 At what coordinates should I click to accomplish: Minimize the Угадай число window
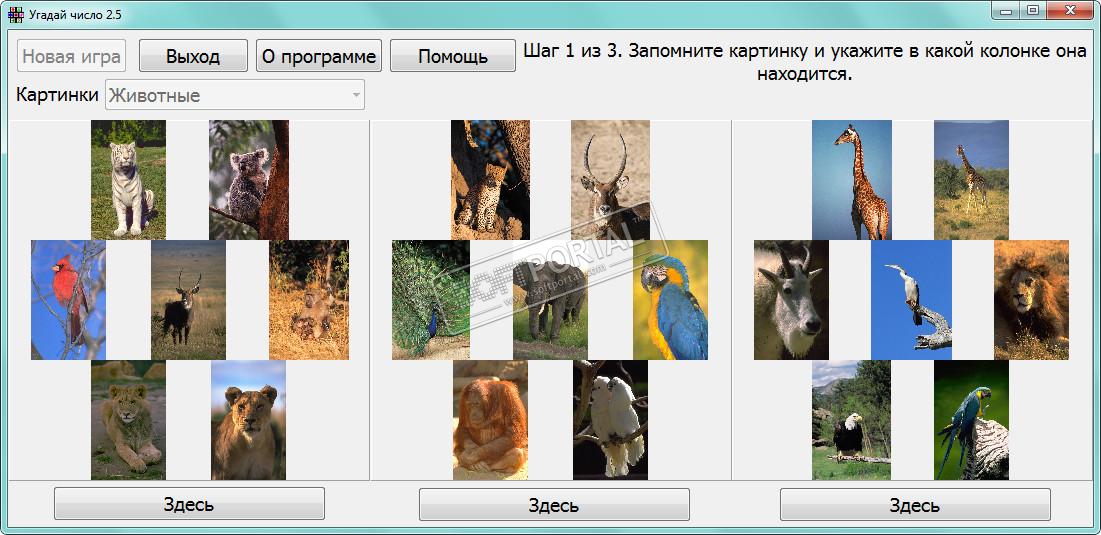pyautogui.click(x=1006, y=10)
